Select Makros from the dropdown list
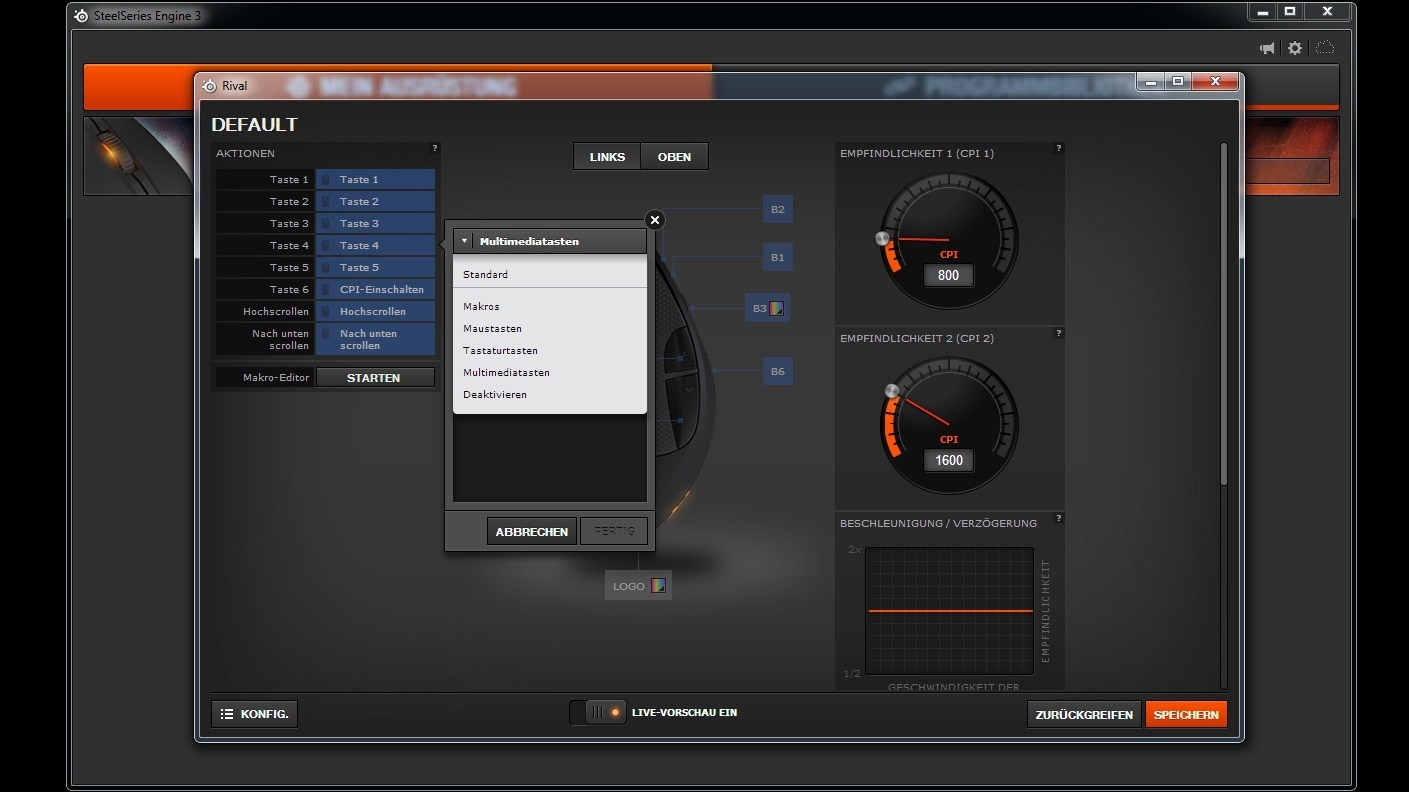This screenshot has width=1409, height=792. click(x=481, y=307)
